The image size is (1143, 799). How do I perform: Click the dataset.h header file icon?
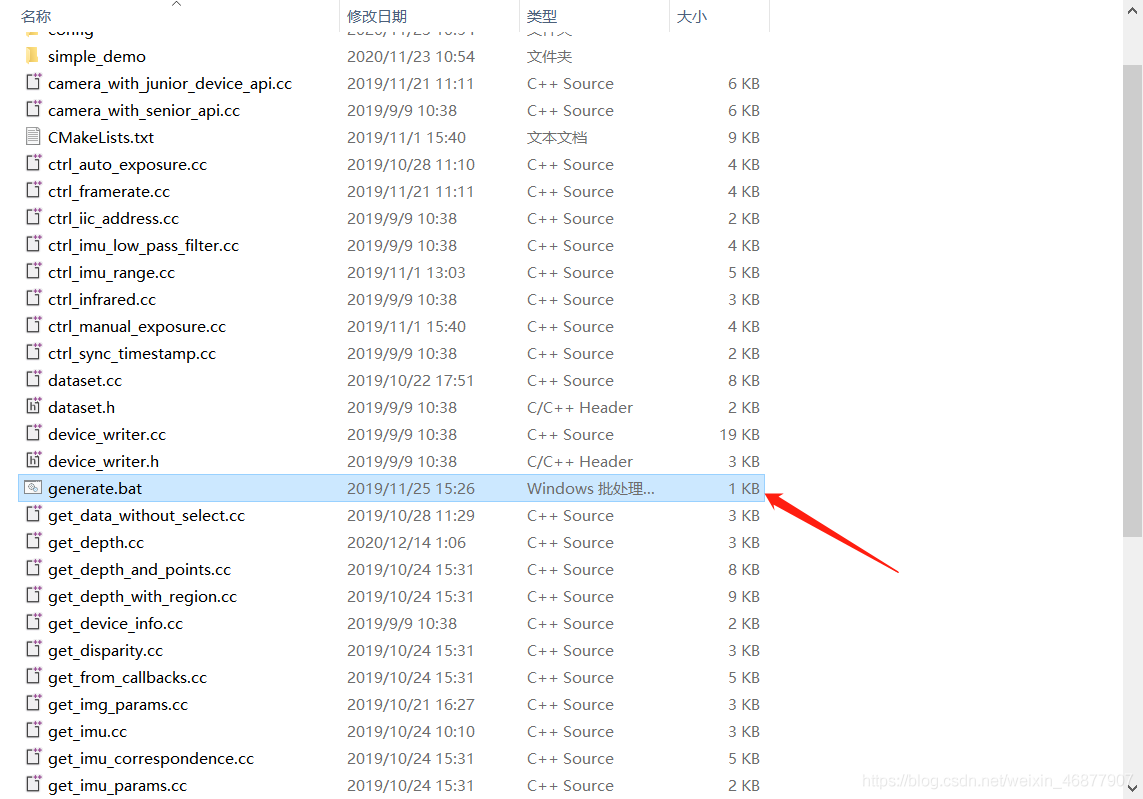point(34,406)
